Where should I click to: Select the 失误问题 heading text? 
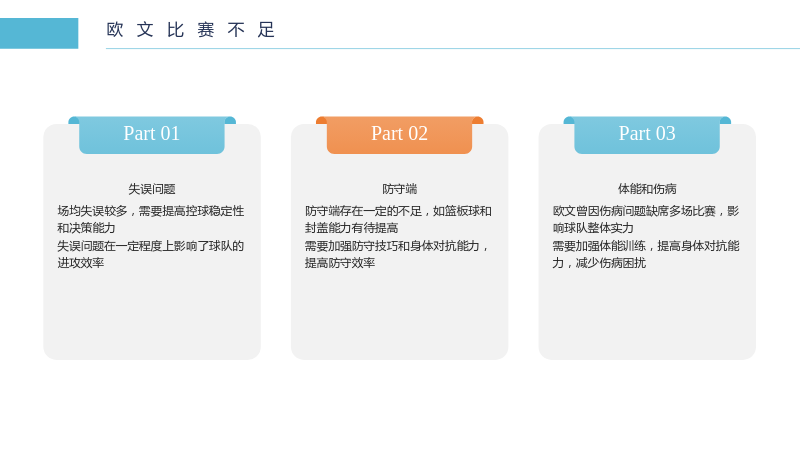point(152,189)
